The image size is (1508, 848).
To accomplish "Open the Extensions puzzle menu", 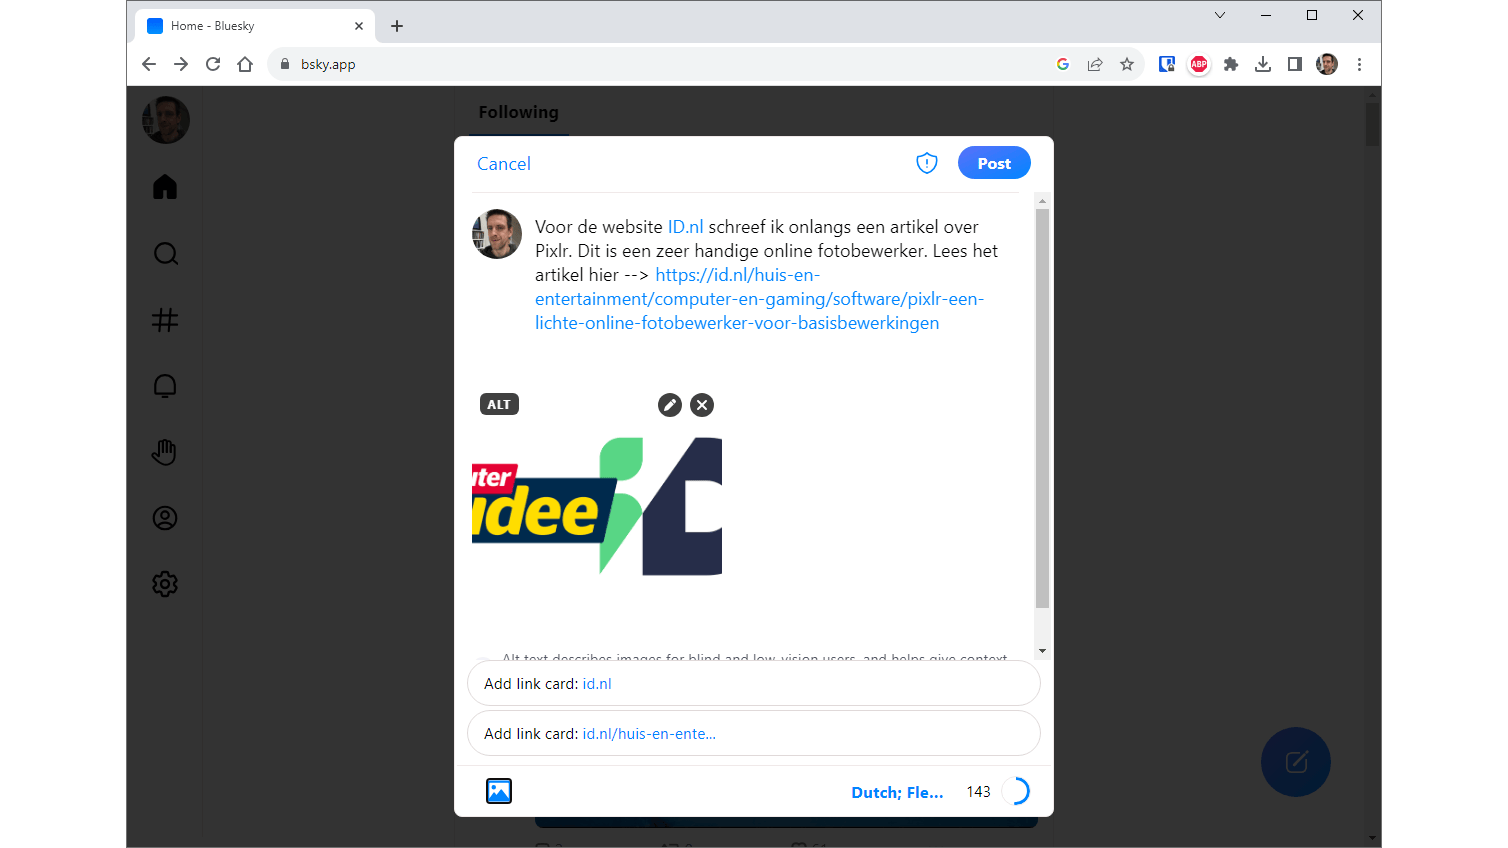I will [x=1231, y=64].
